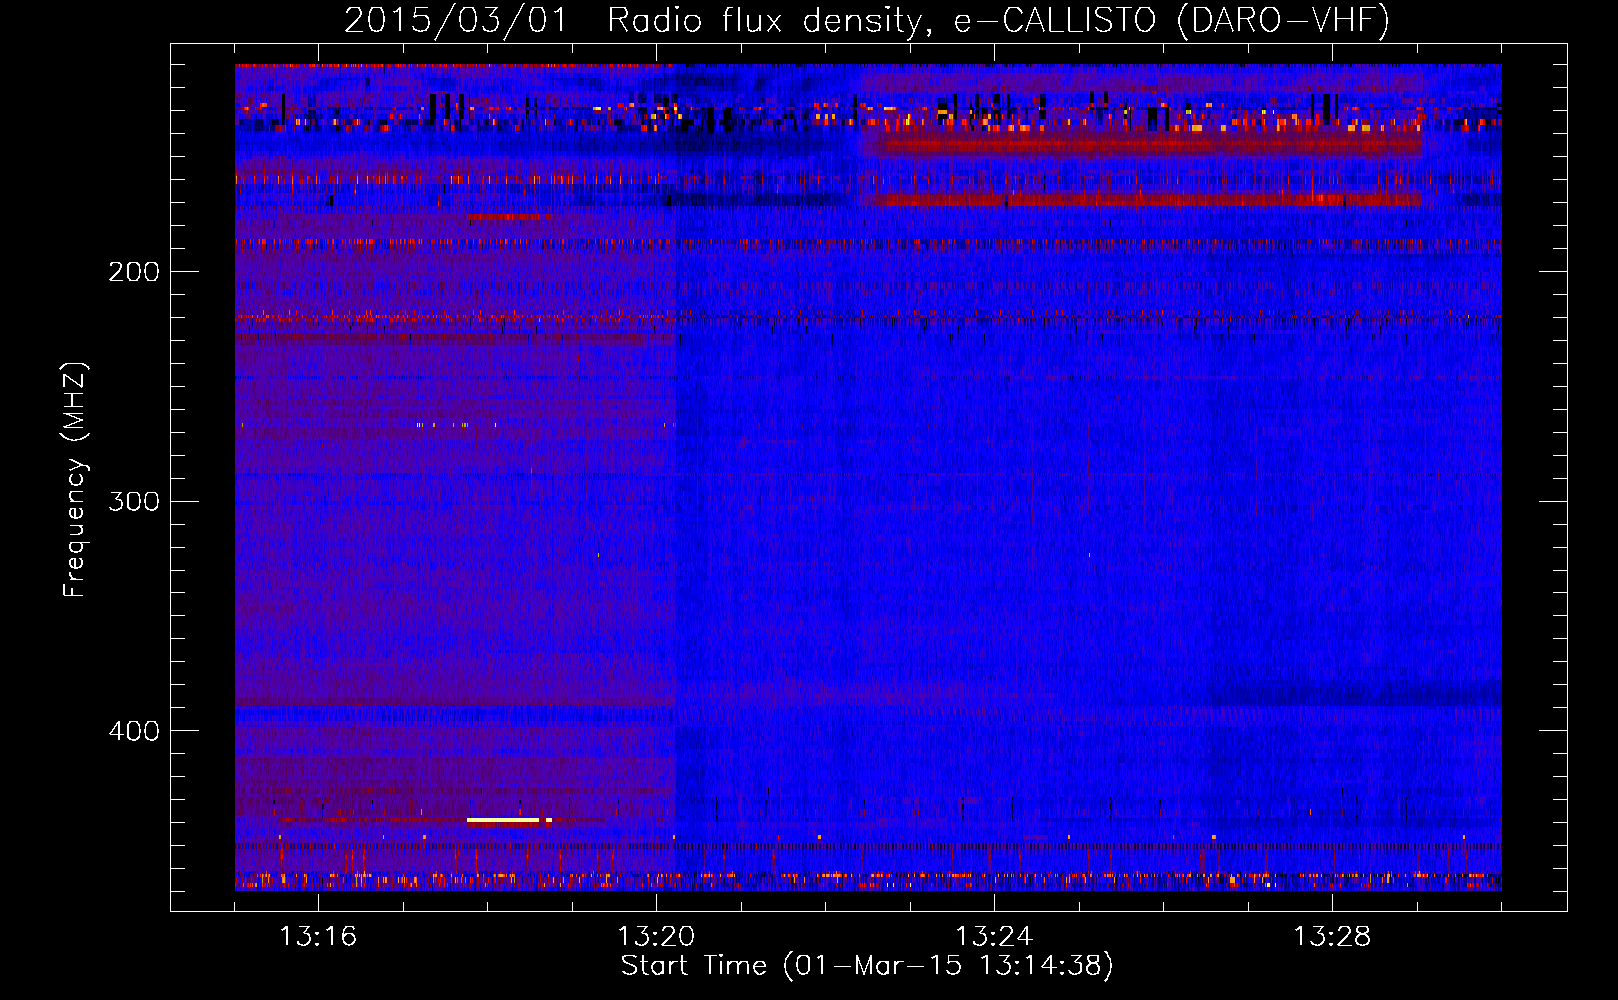The width and height of the screenshot is (1618, 1000).
Task: Click the 400 frequency tick label
Action: [x=134, y=731]
